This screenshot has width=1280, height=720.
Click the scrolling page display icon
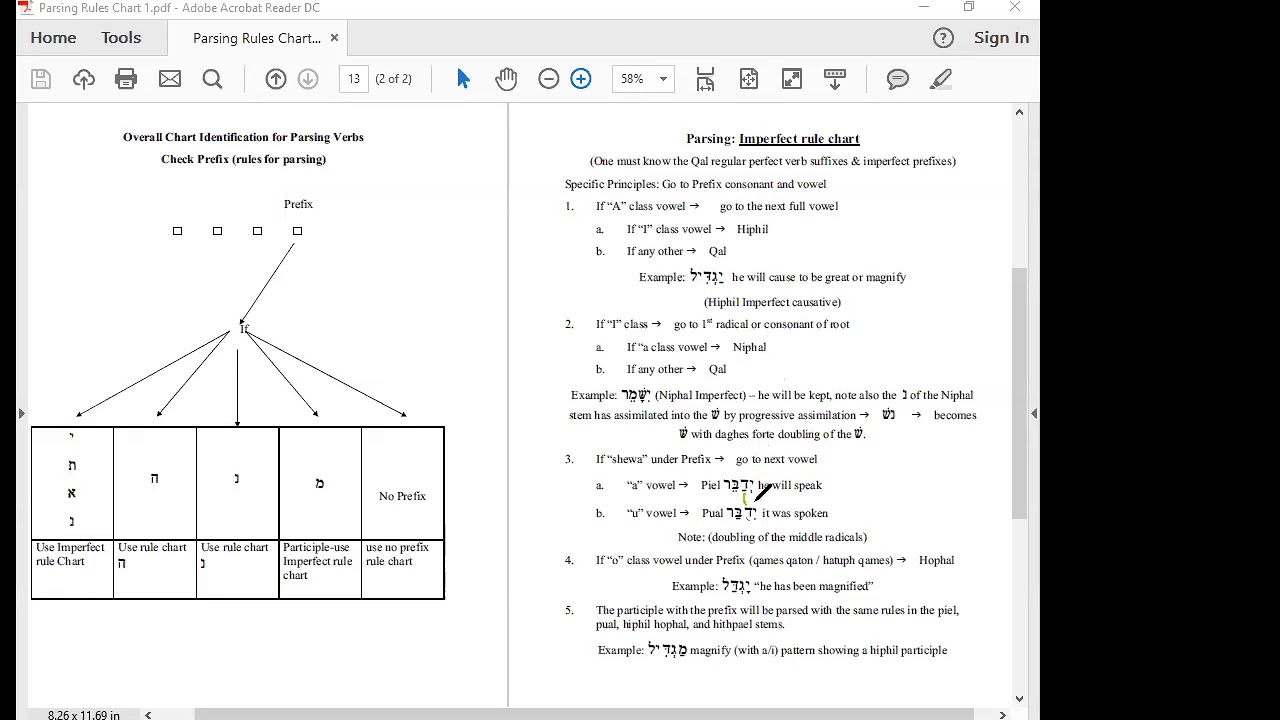(x=705, y=79)
